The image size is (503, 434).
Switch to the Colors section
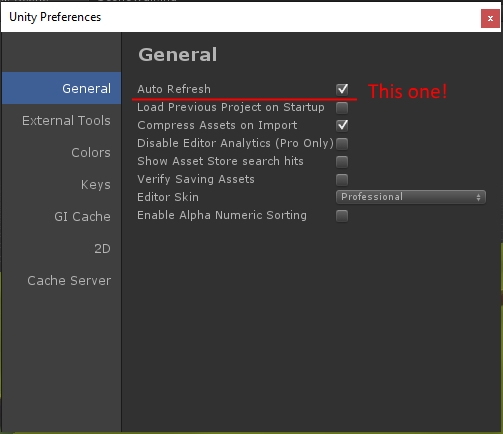pos(62,152)
